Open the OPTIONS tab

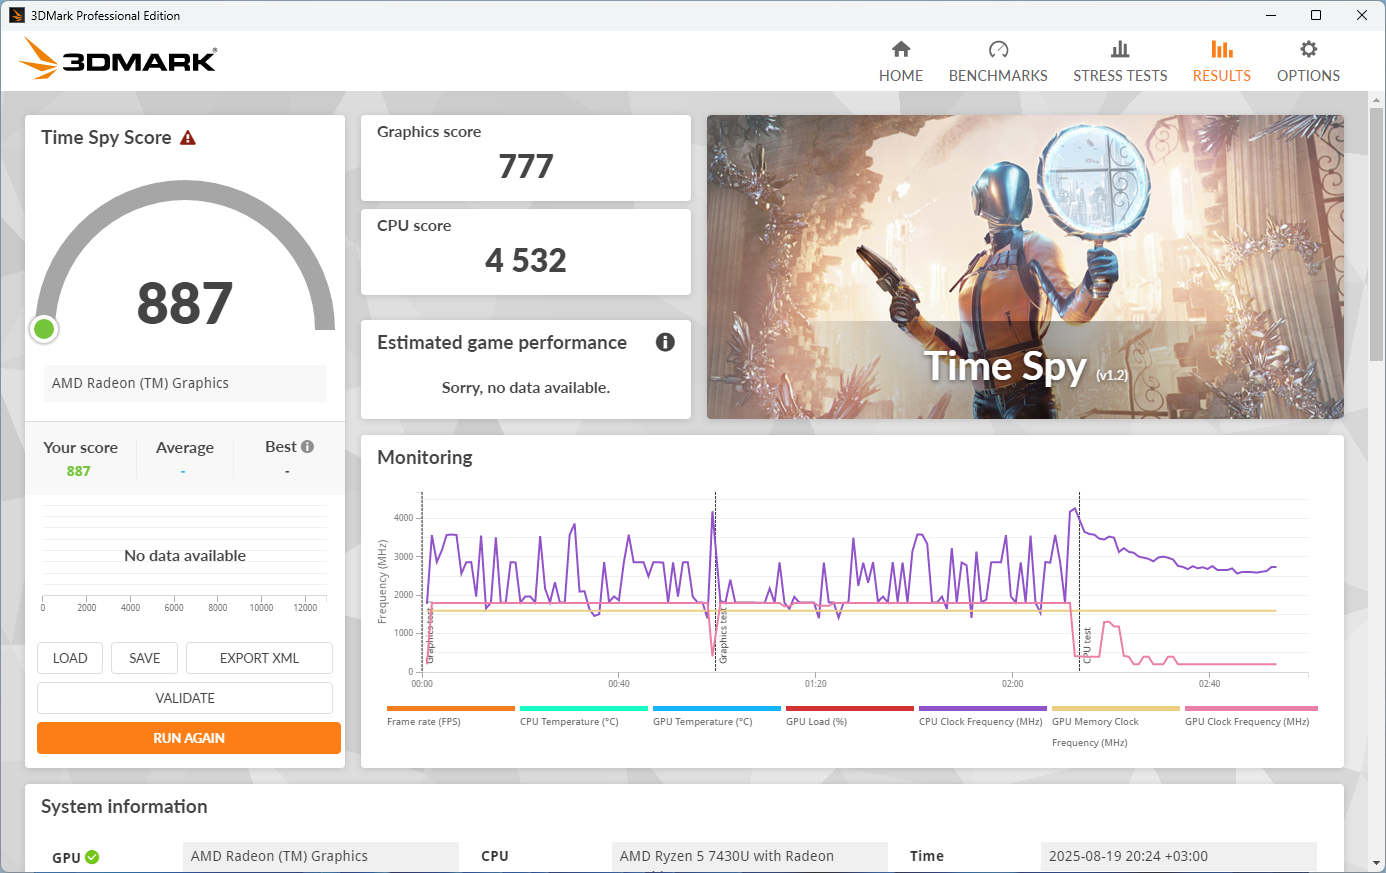coord(1308,76)
